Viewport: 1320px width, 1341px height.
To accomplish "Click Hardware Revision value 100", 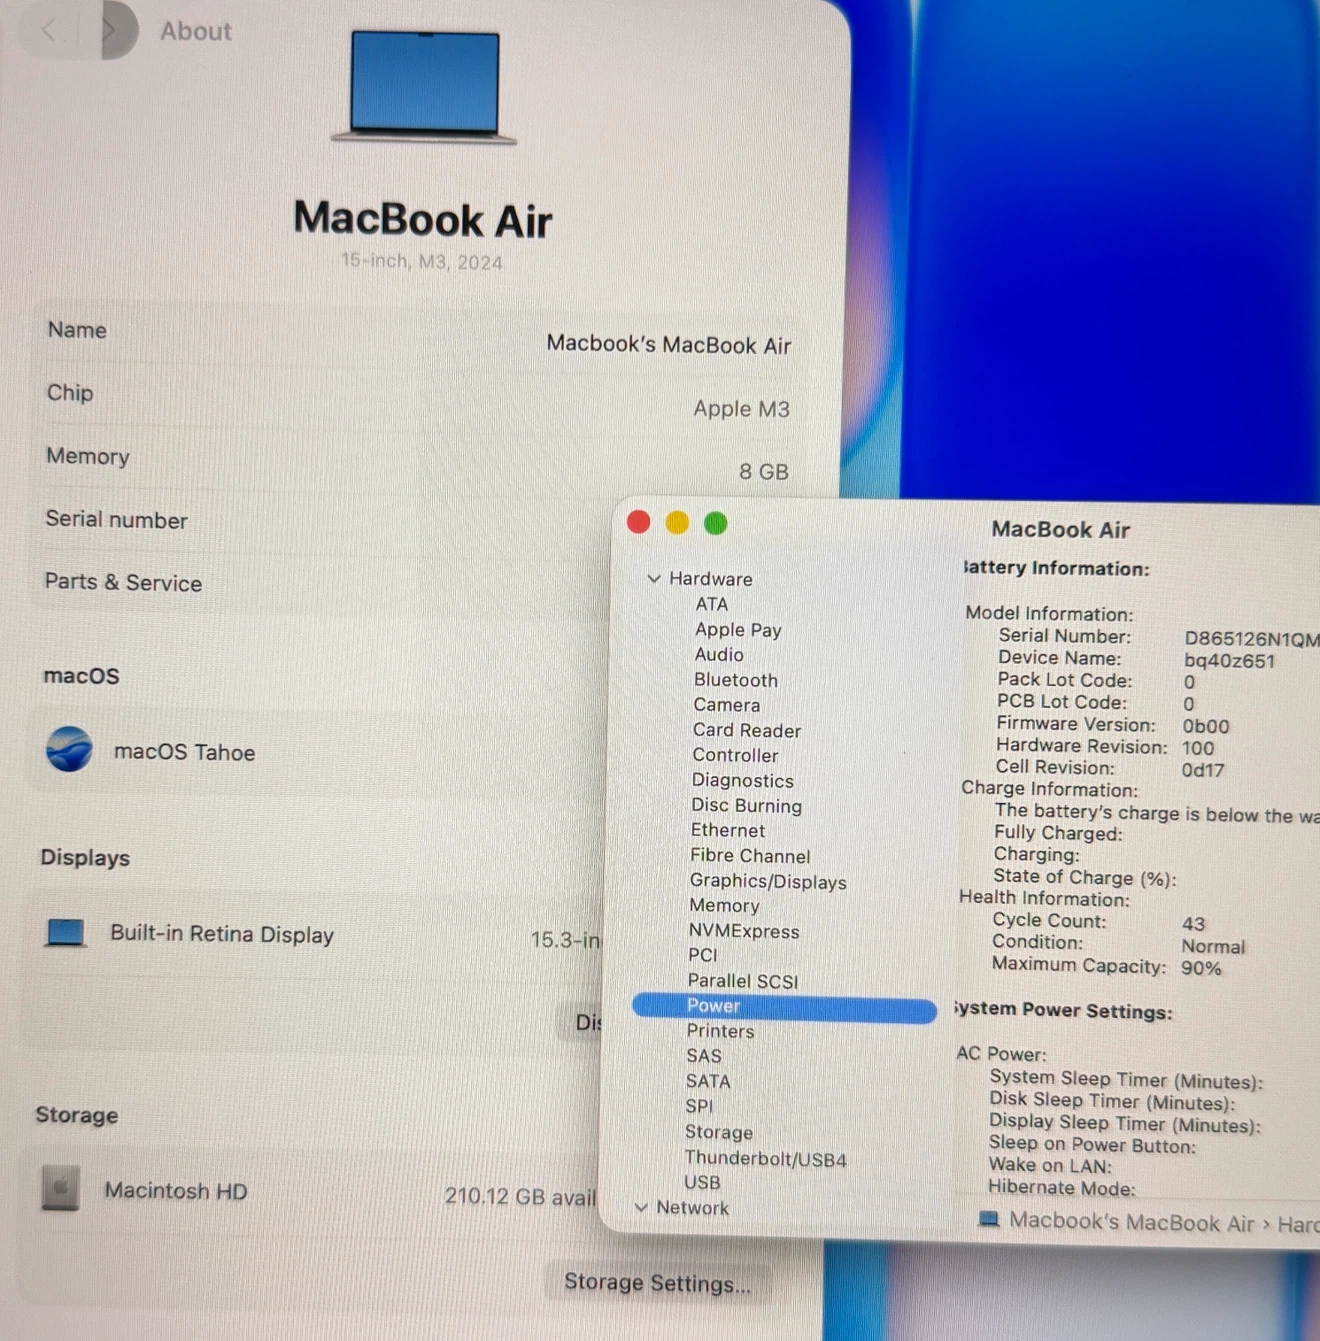I will (x=1197, y=748).
